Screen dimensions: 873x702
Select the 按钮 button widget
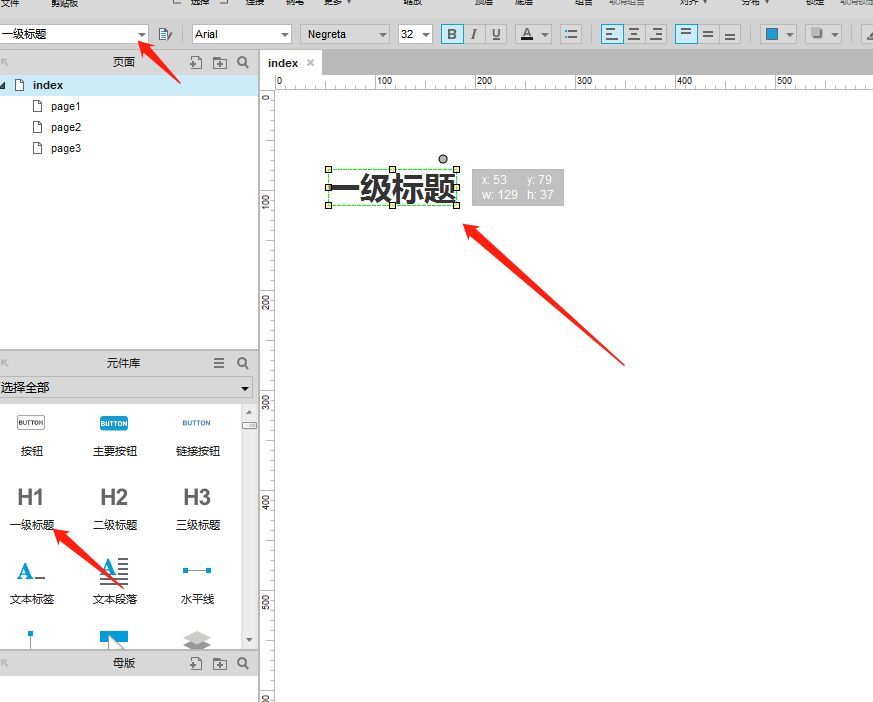tap(31, 436)
